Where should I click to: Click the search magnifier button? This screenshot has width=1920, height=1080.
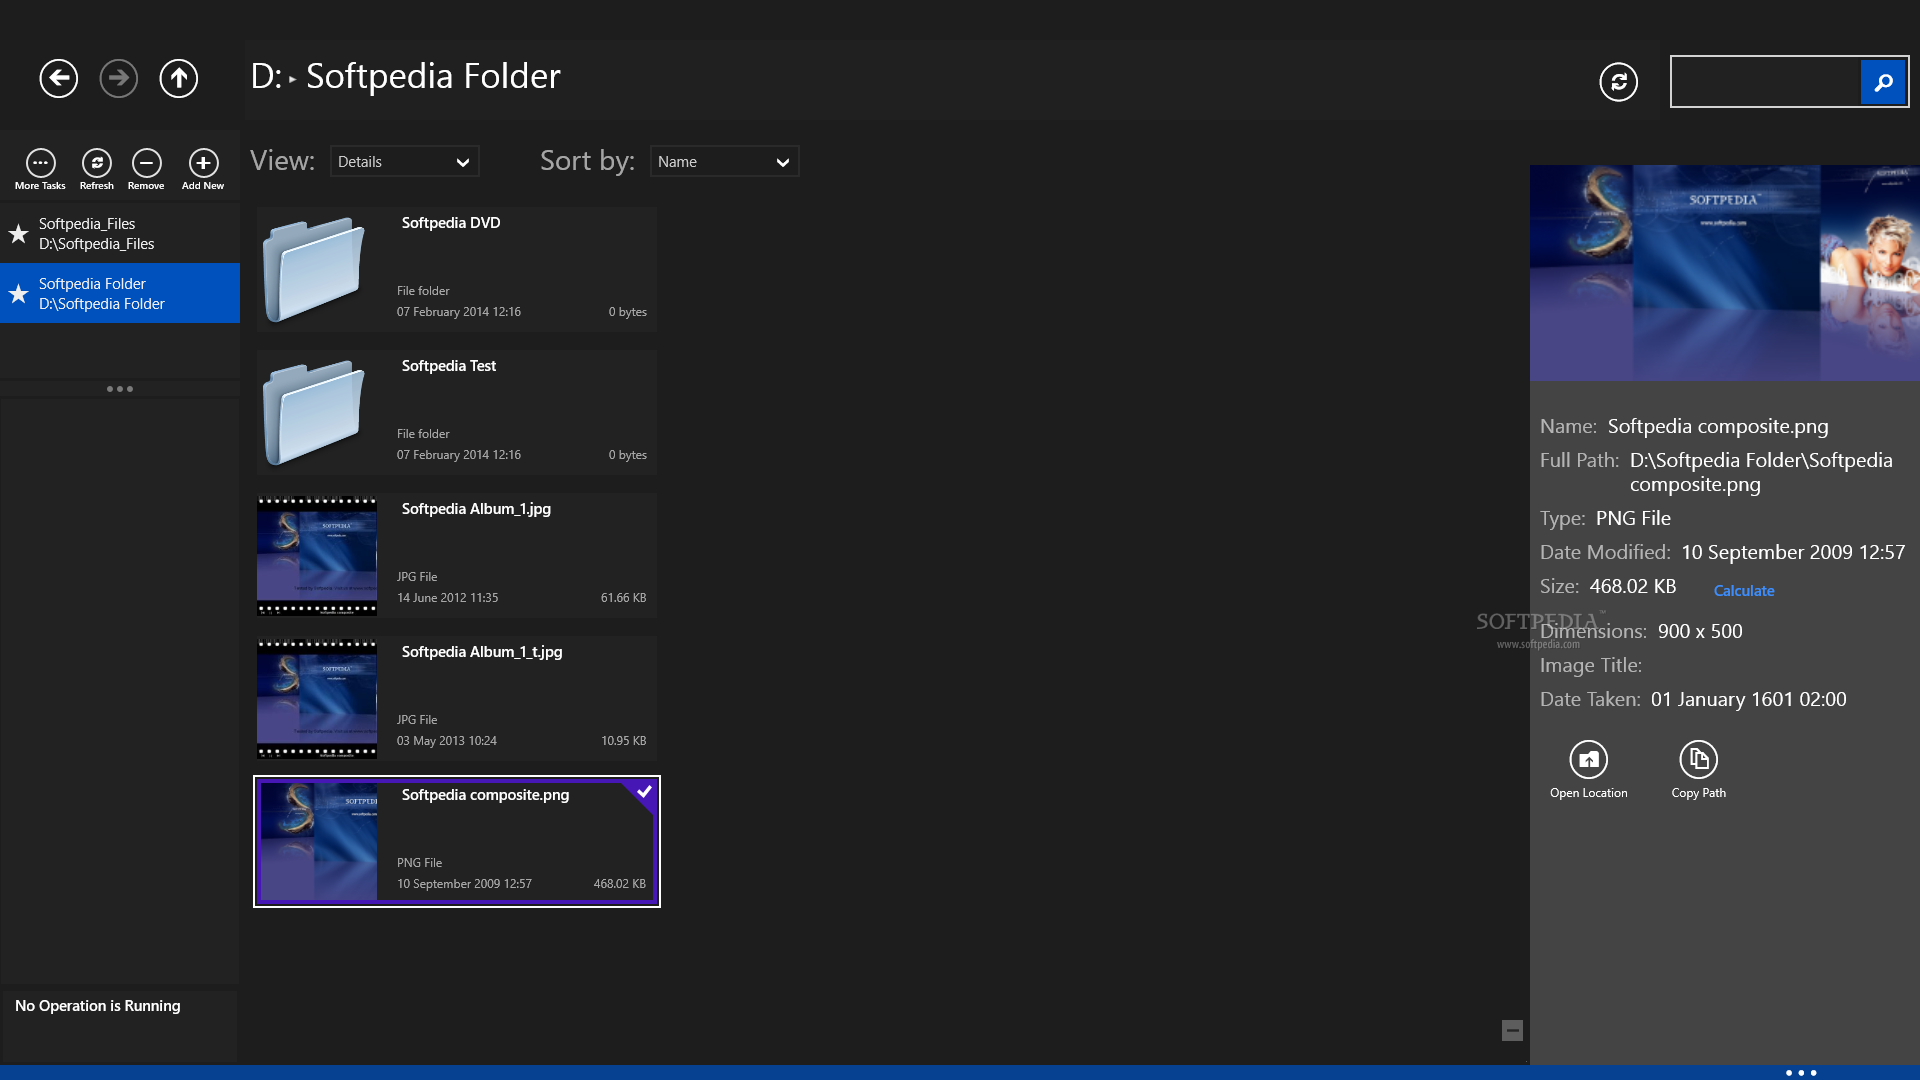1883,82
